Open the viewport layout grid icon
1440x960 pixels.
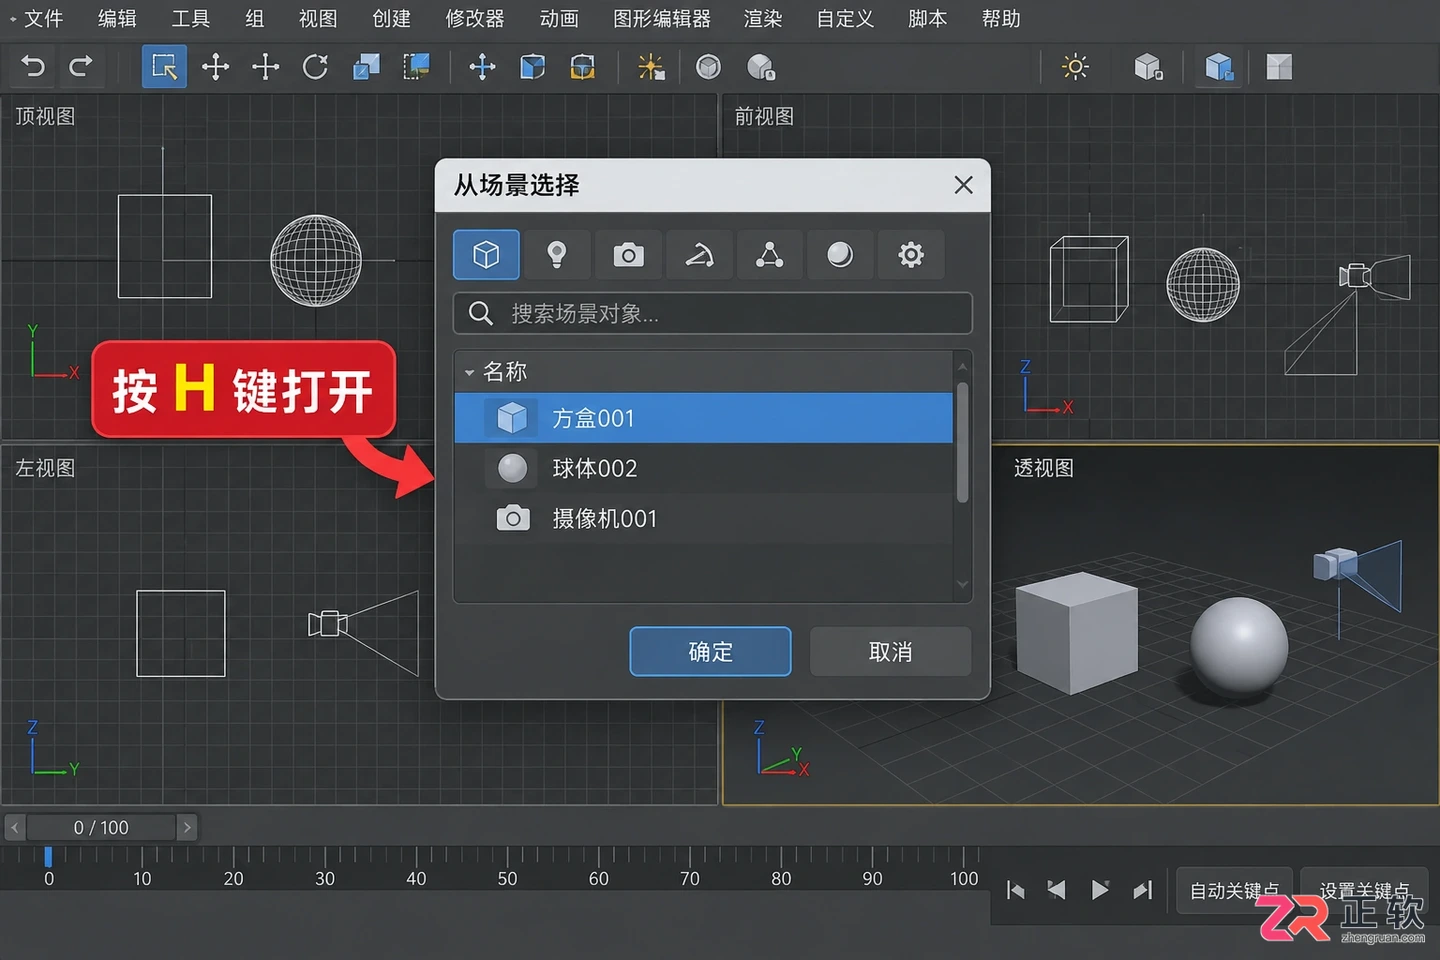click(x=1279, y=67)
